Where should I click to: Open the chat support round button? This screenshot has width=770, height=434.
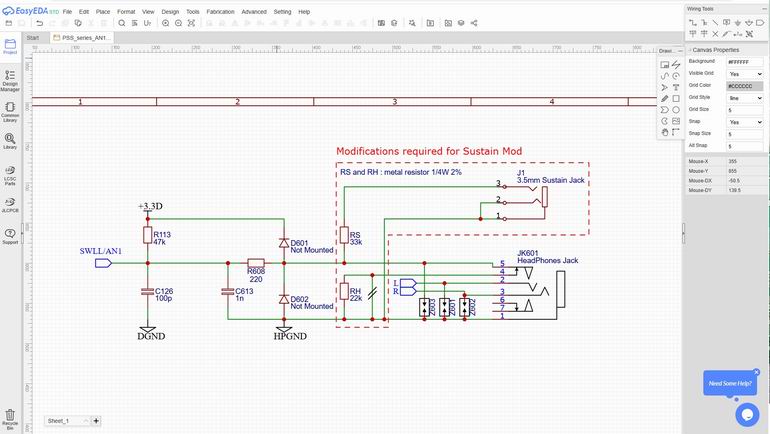pyautogui.click(x=747, y=414)
